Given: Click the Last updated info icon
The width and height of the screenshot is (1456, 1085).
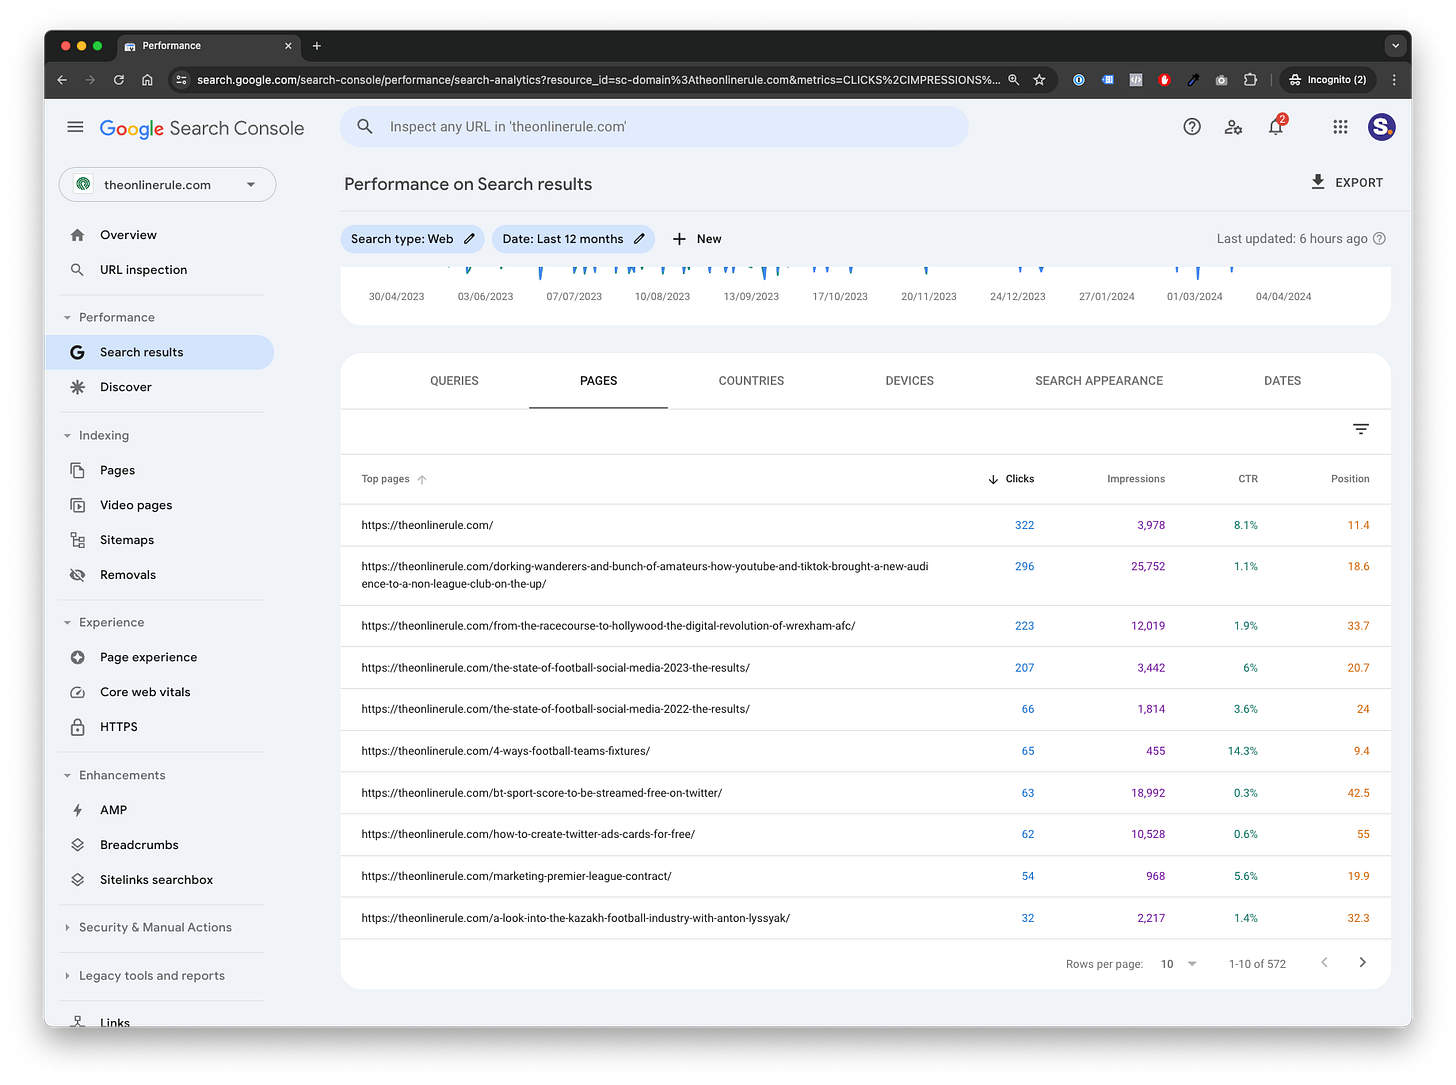Looking at the screenshot, I should click(1380, 239).
